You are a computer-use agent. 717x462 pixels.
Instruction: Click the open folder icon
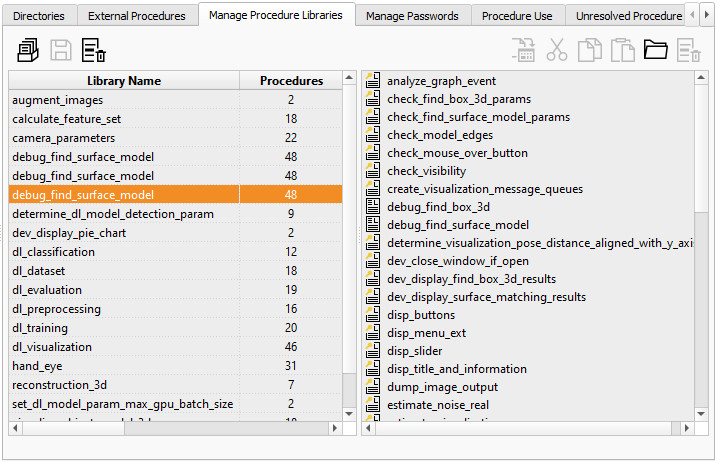click(x=655, y=50)
